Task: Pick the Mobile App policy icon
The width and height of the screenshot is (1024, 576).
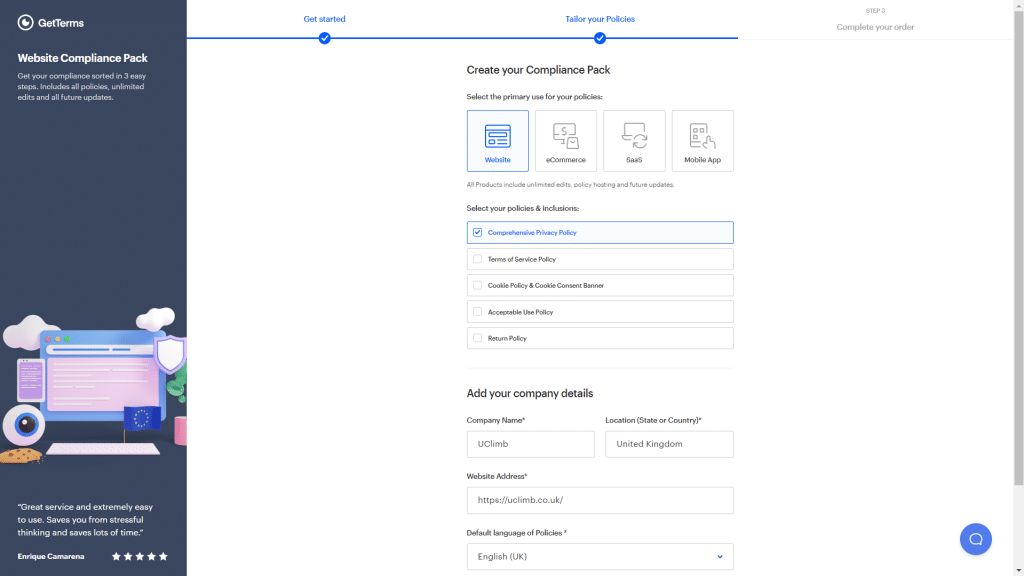Action: click(x=702, y=136)
